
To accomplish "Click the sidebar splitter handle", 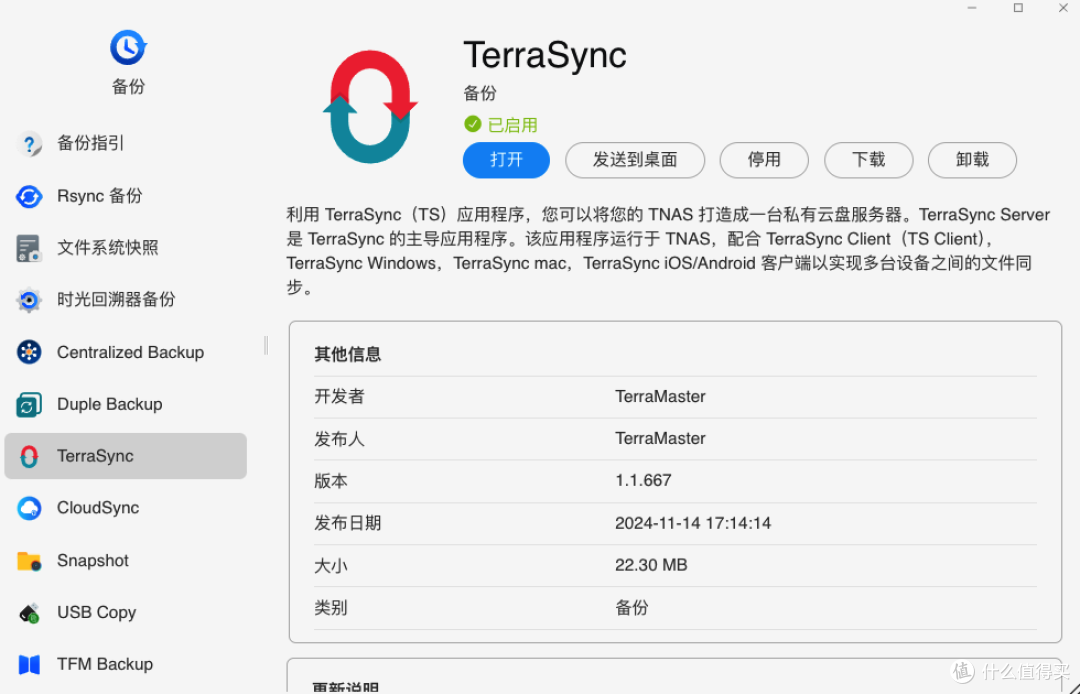I will pos(266,346).
